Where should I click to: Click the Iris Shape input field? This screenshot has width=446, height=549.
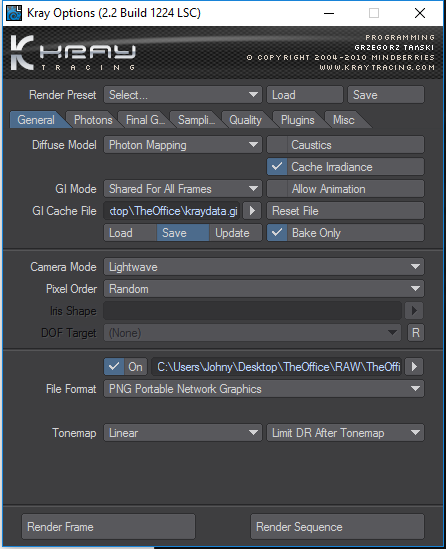pos(253,311)
